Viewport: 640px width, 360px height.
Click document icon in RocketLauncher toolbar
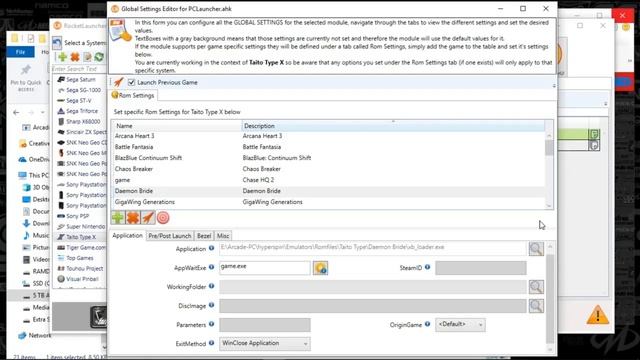coord(87,57)
